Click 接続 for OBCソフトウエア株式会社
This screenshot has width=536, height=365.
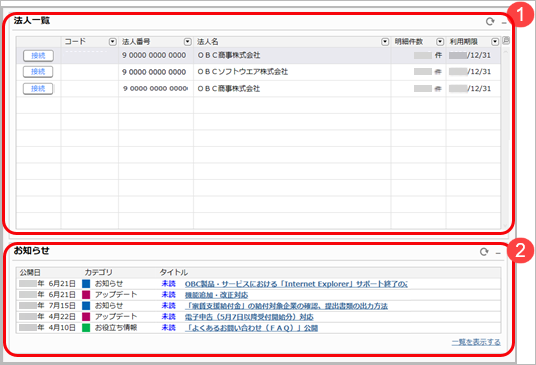[x=38, y=72]
